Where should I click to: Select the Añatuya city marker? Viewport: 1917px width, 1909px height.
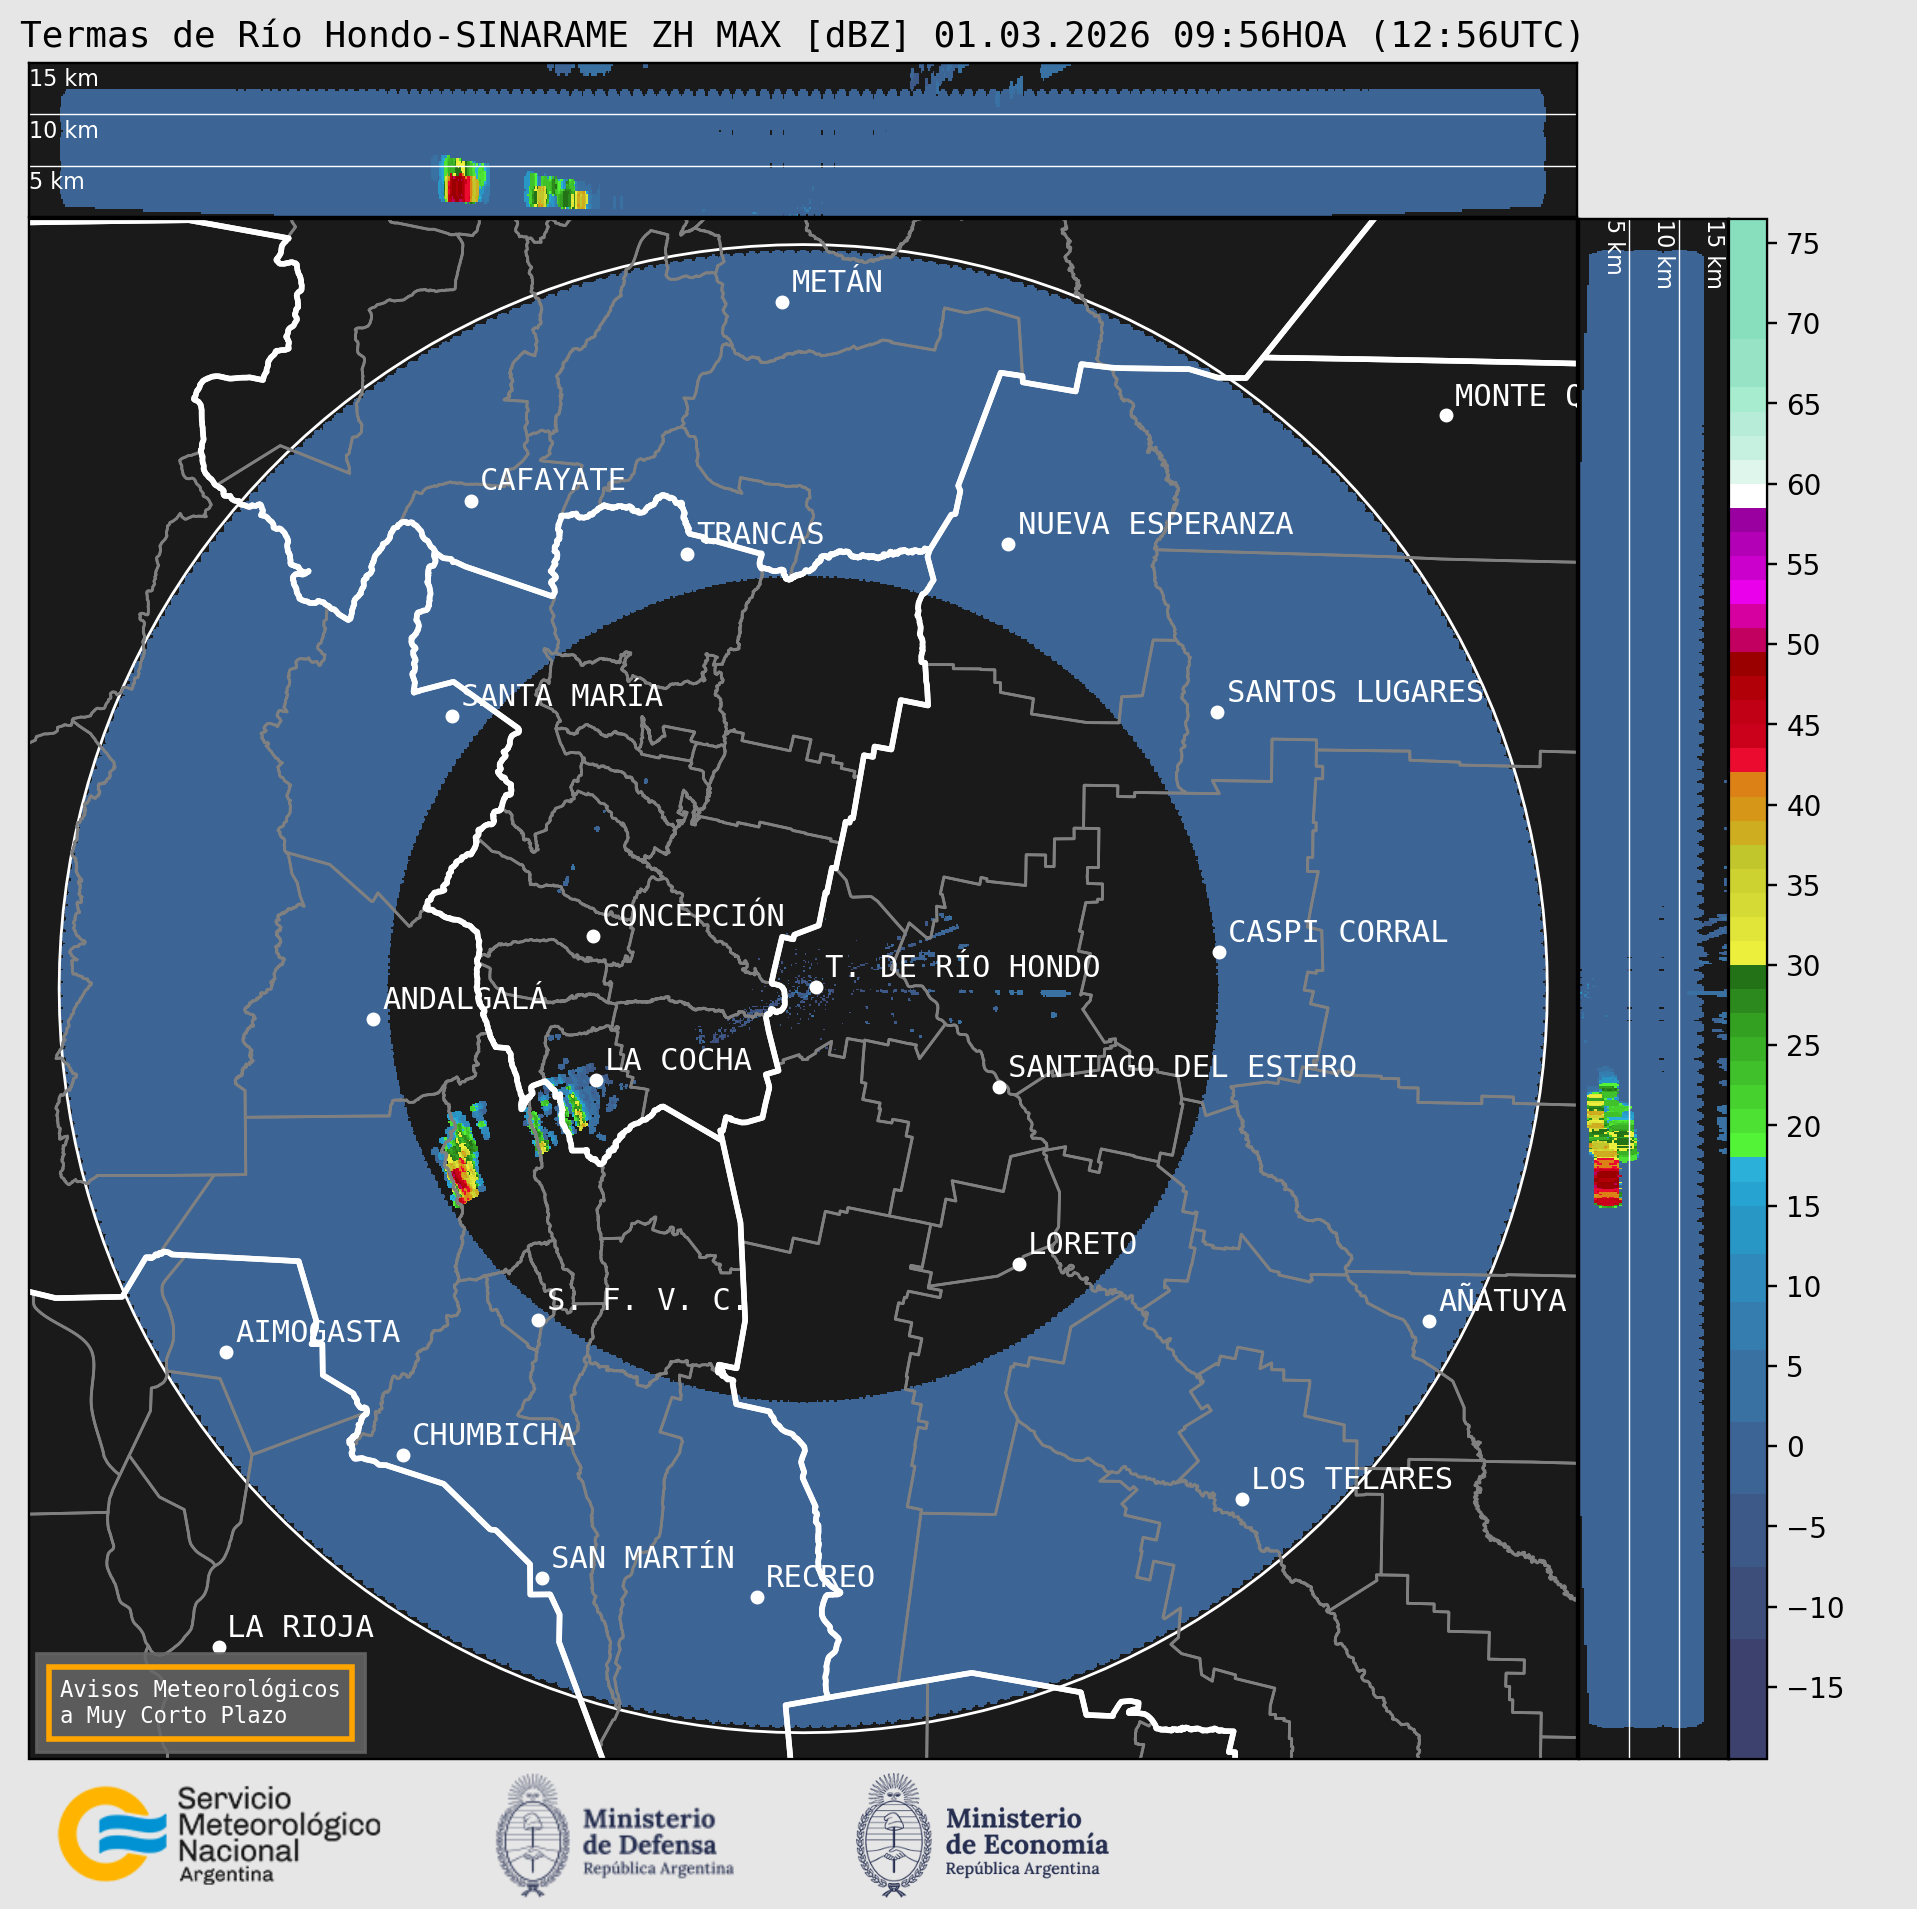pyautogui.click(x=1429, y=1321)
